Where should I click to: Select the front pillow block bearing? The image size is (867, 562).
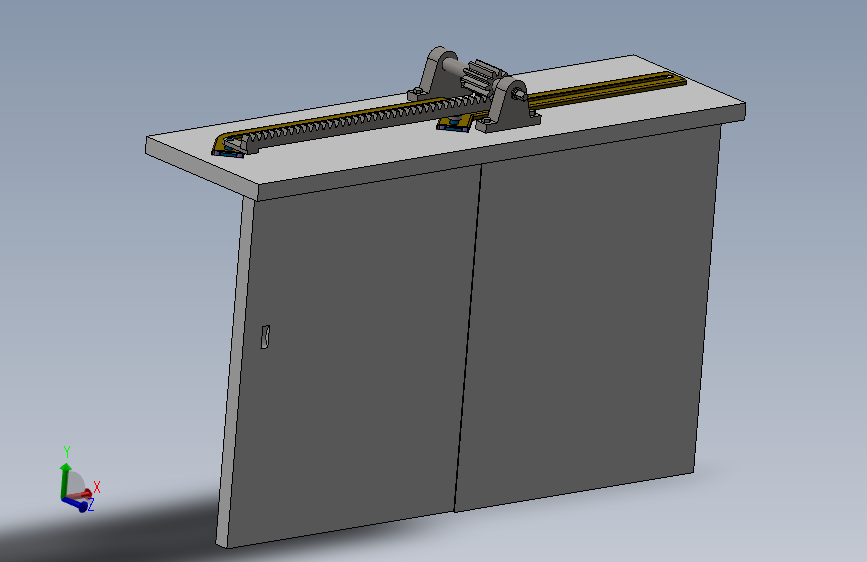click(x=509, y=105)
